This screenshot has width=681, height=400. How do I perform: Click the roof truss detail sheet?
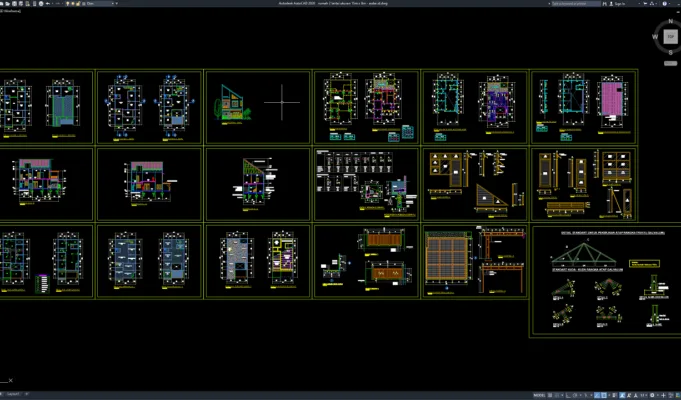click(x=606, y=281)
